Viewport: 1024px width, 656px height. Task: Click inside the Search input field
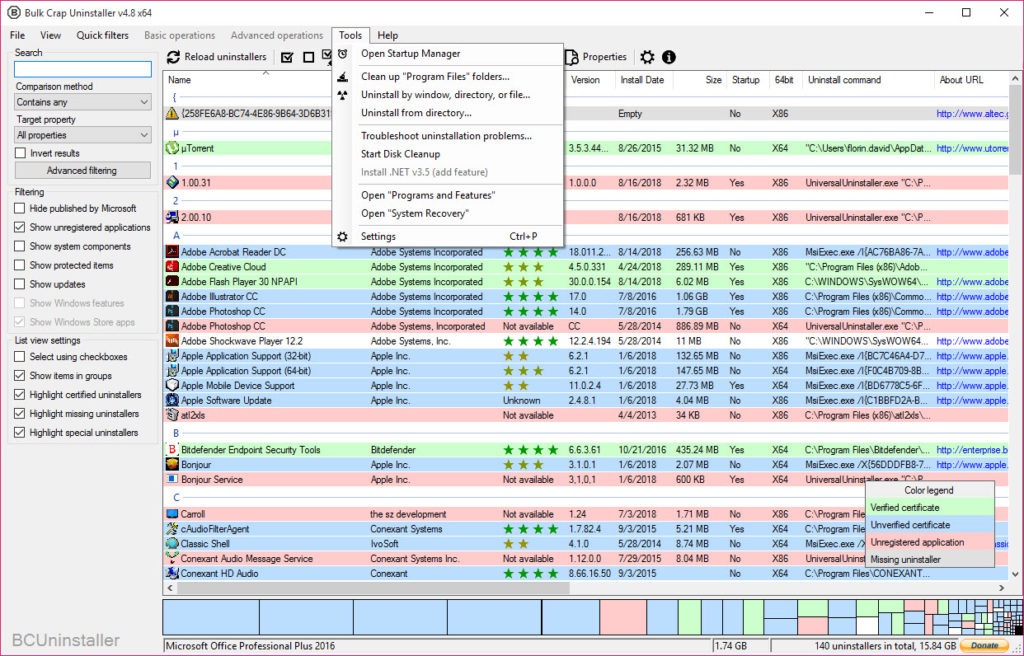point(83,69)
